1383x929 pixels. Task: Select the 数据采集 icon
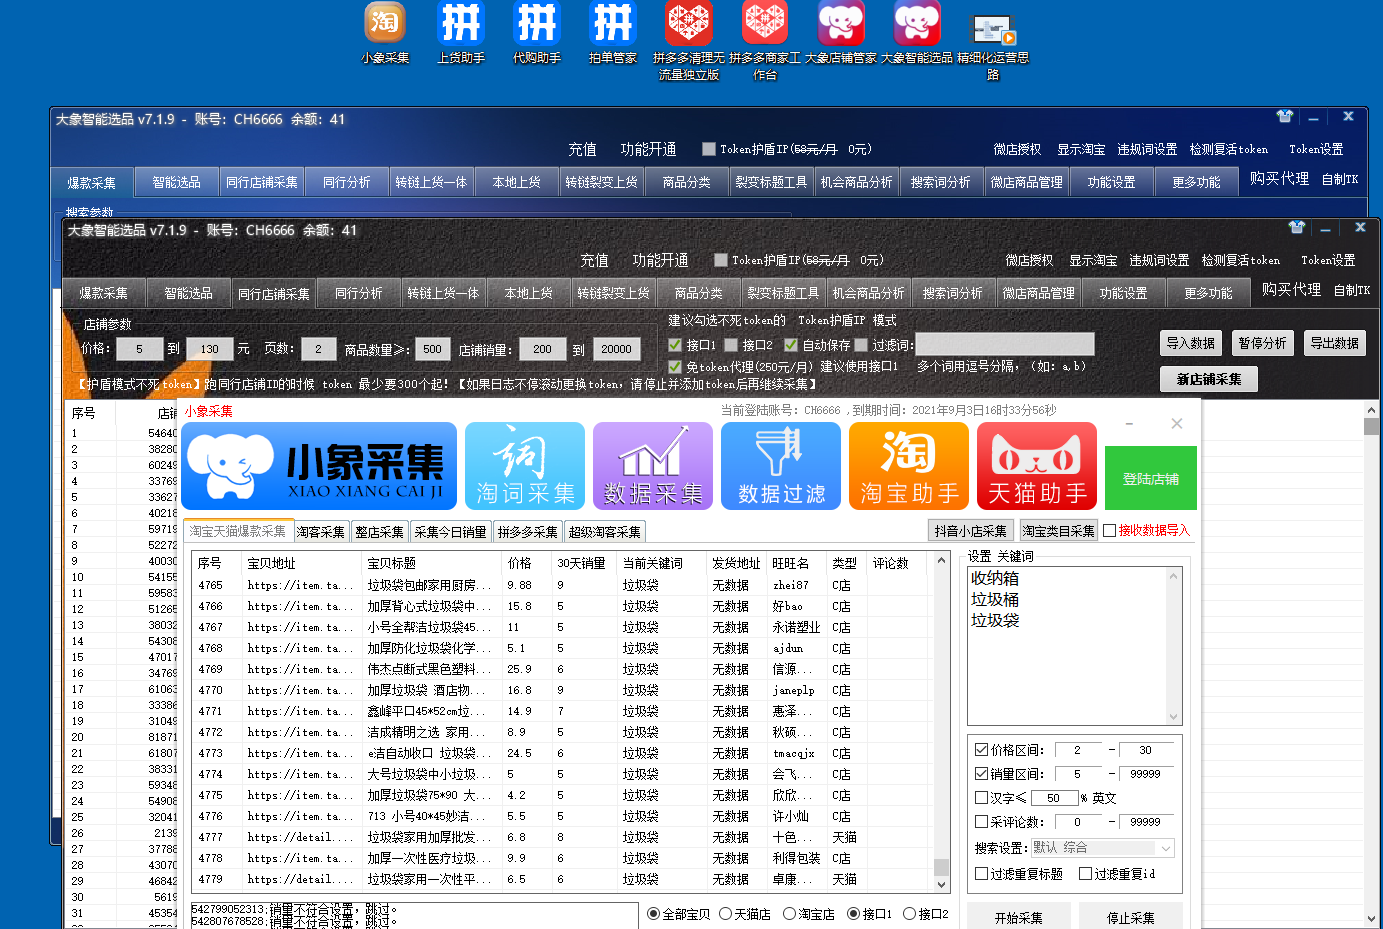(653, 465)
